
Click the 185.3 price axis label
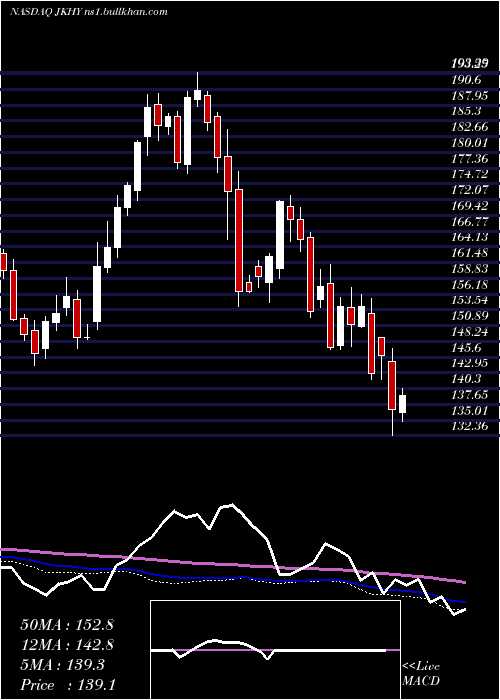[x=466, y=111]
